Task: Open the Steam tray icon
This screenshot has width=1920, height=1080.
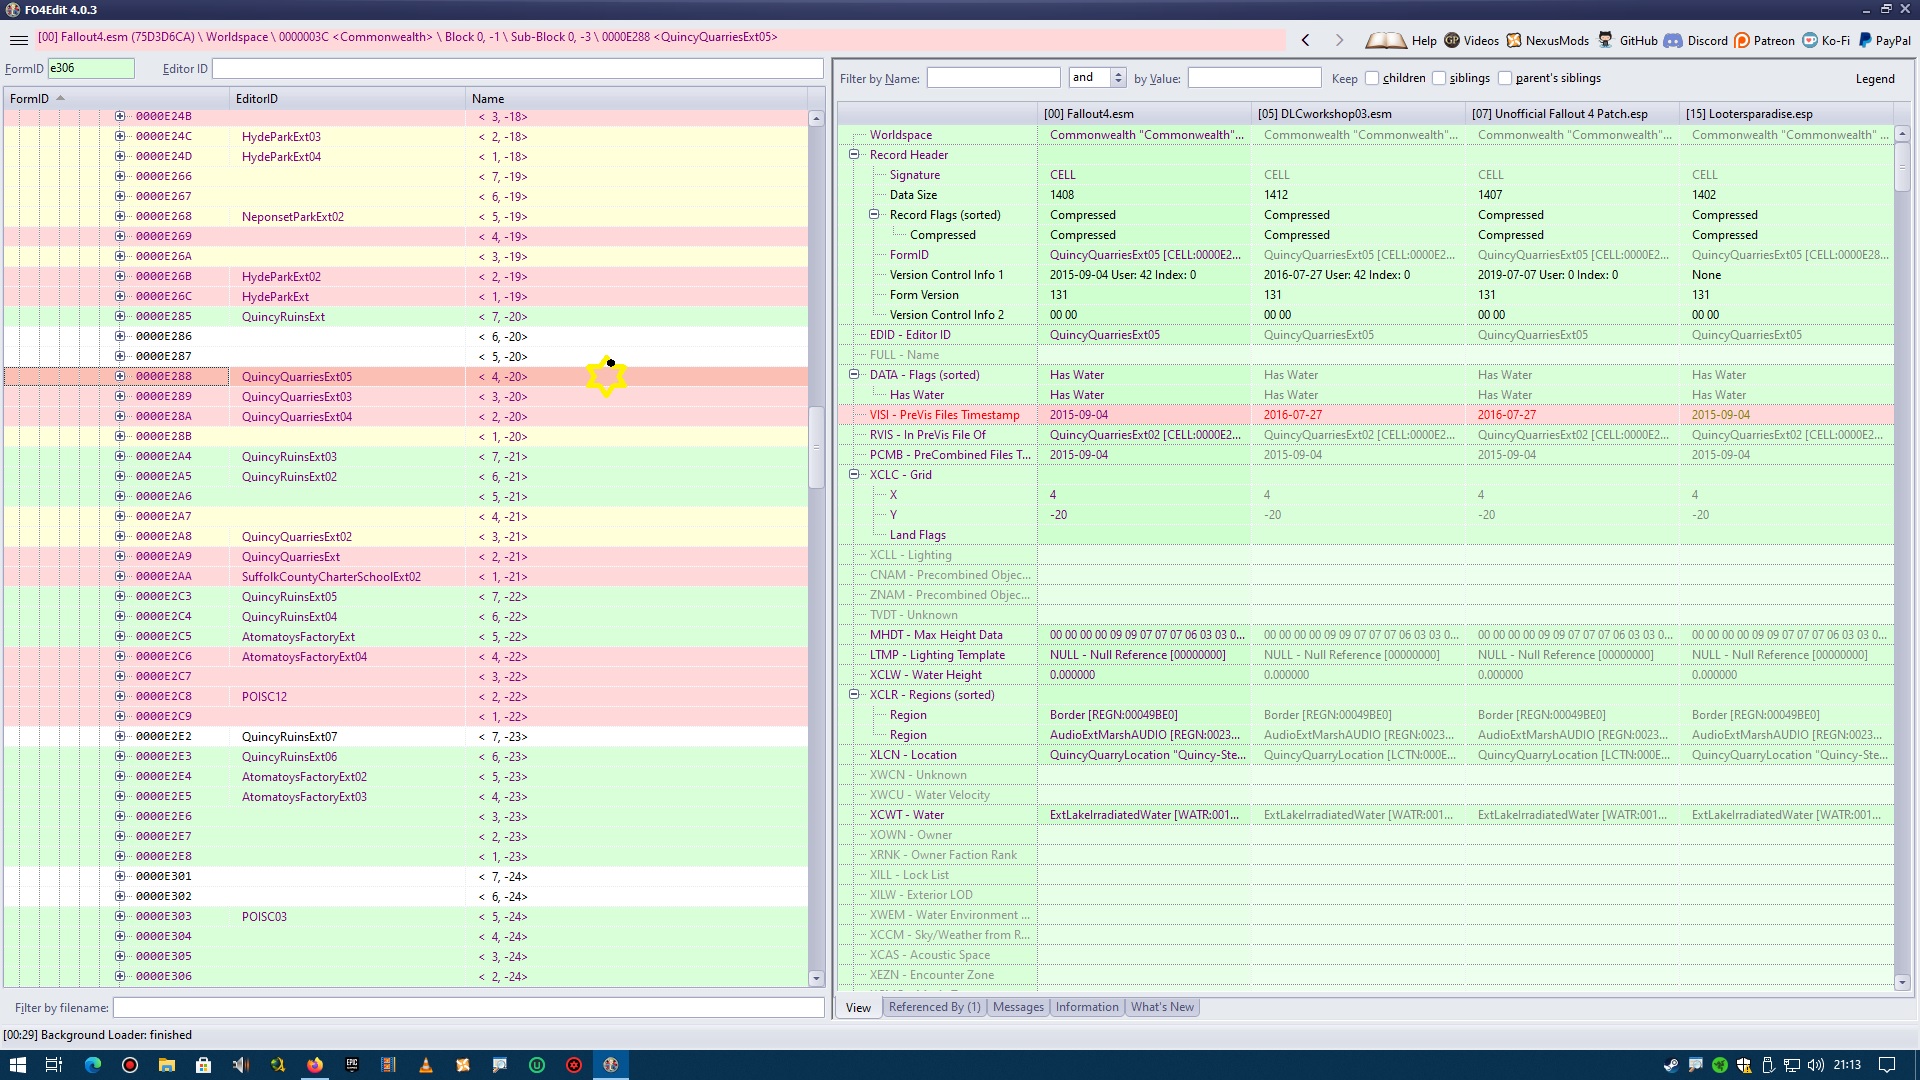Action: (1670, 1065)
